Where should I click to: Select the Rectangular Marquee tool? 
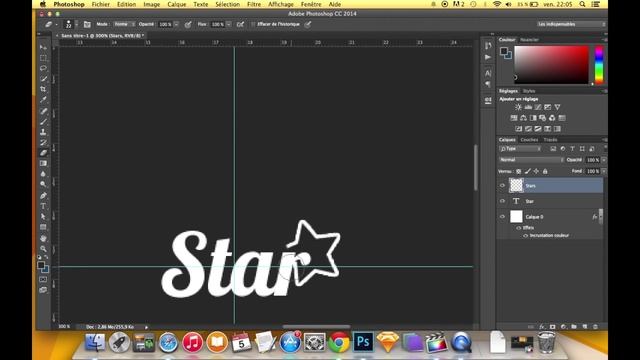point(43,58)
